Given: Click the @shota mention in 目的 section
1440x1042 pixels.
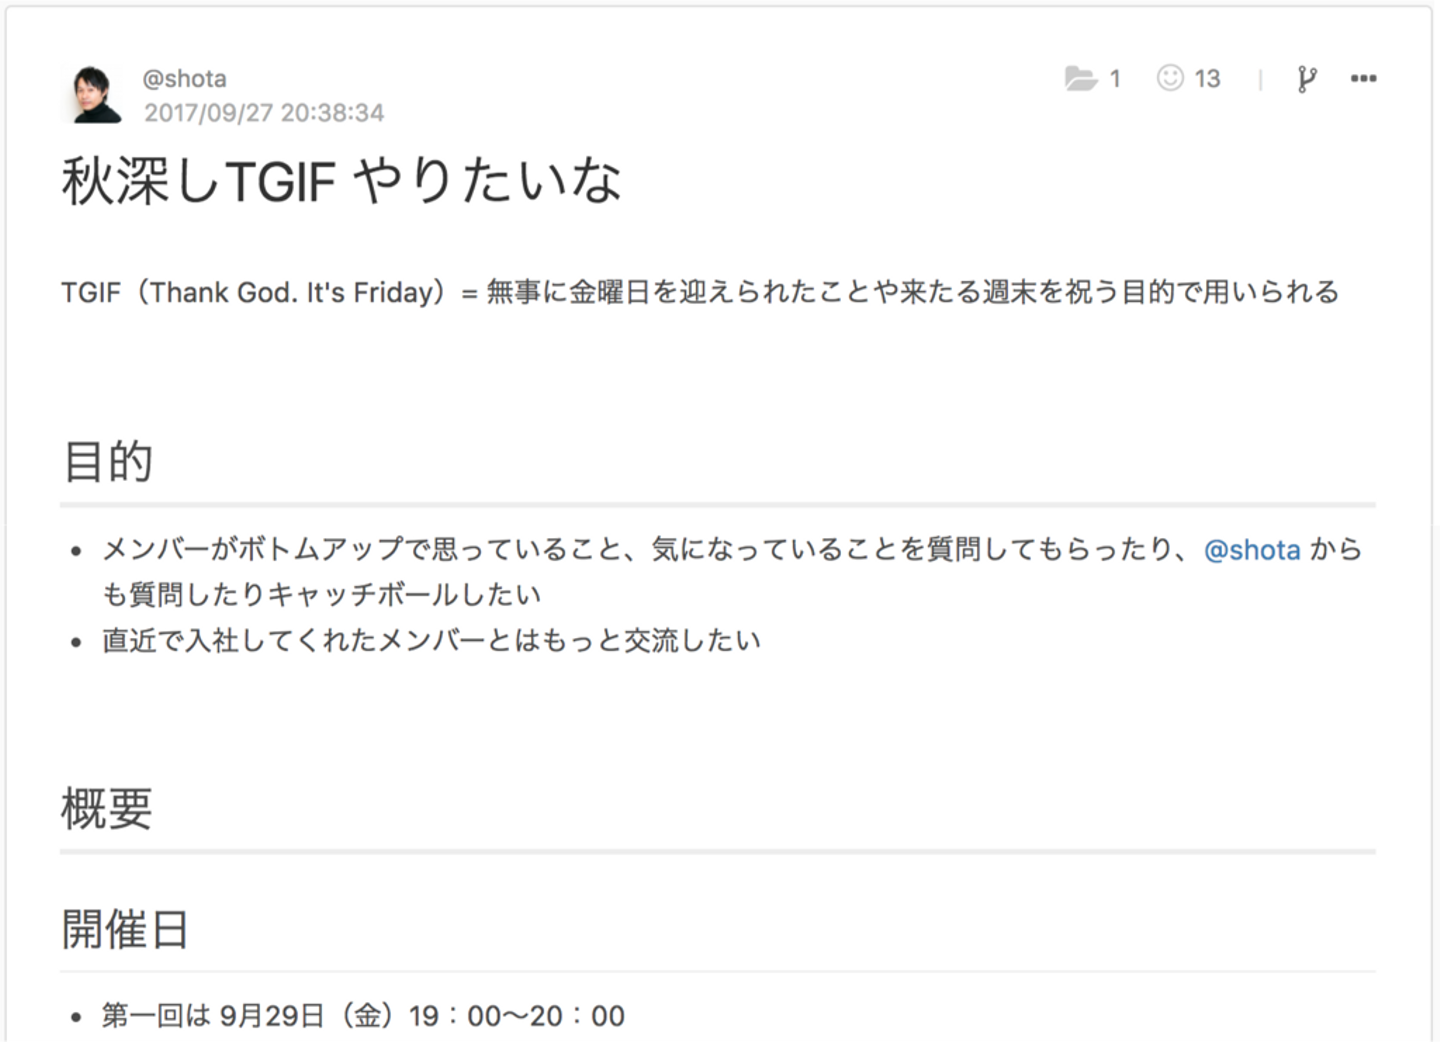Looking at the screenshot, I should pyautogui.click(x=1251, y=550).
